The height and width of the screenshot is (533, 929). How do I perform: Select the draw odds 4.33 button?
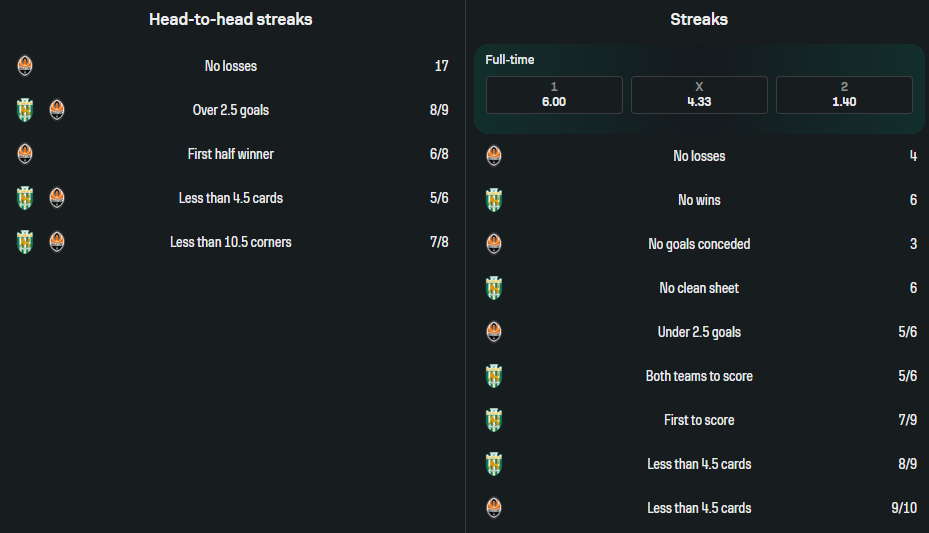[699, 95]
